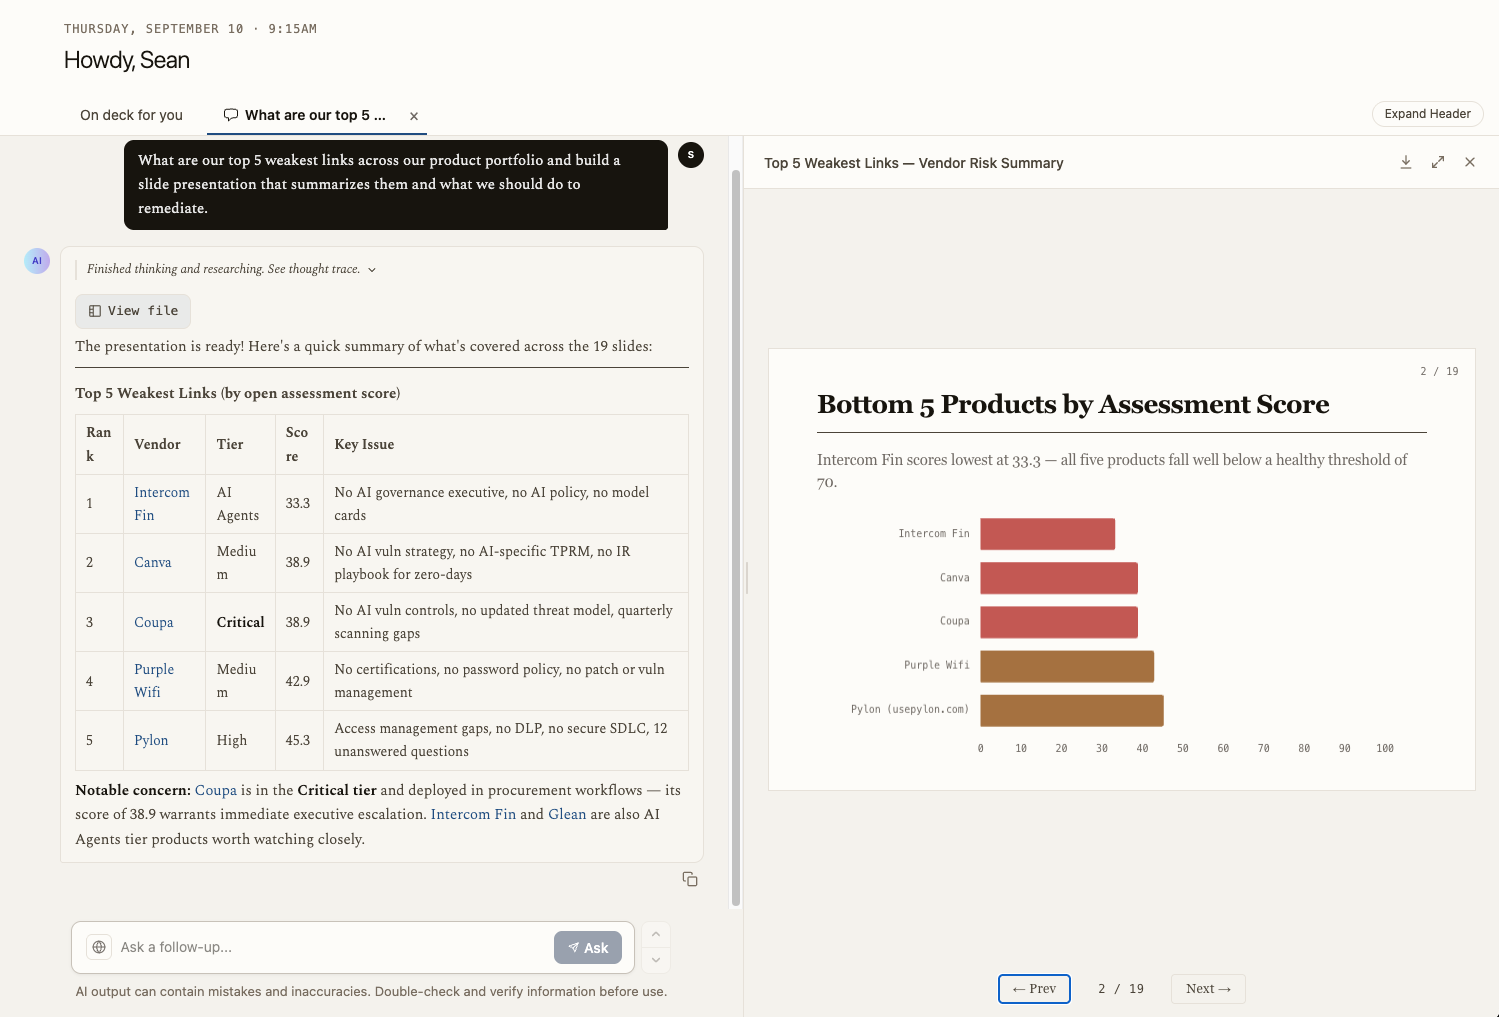Close the presentation preview panel
Screen dimensions: 1499x1017
[x=1470, y=162]
